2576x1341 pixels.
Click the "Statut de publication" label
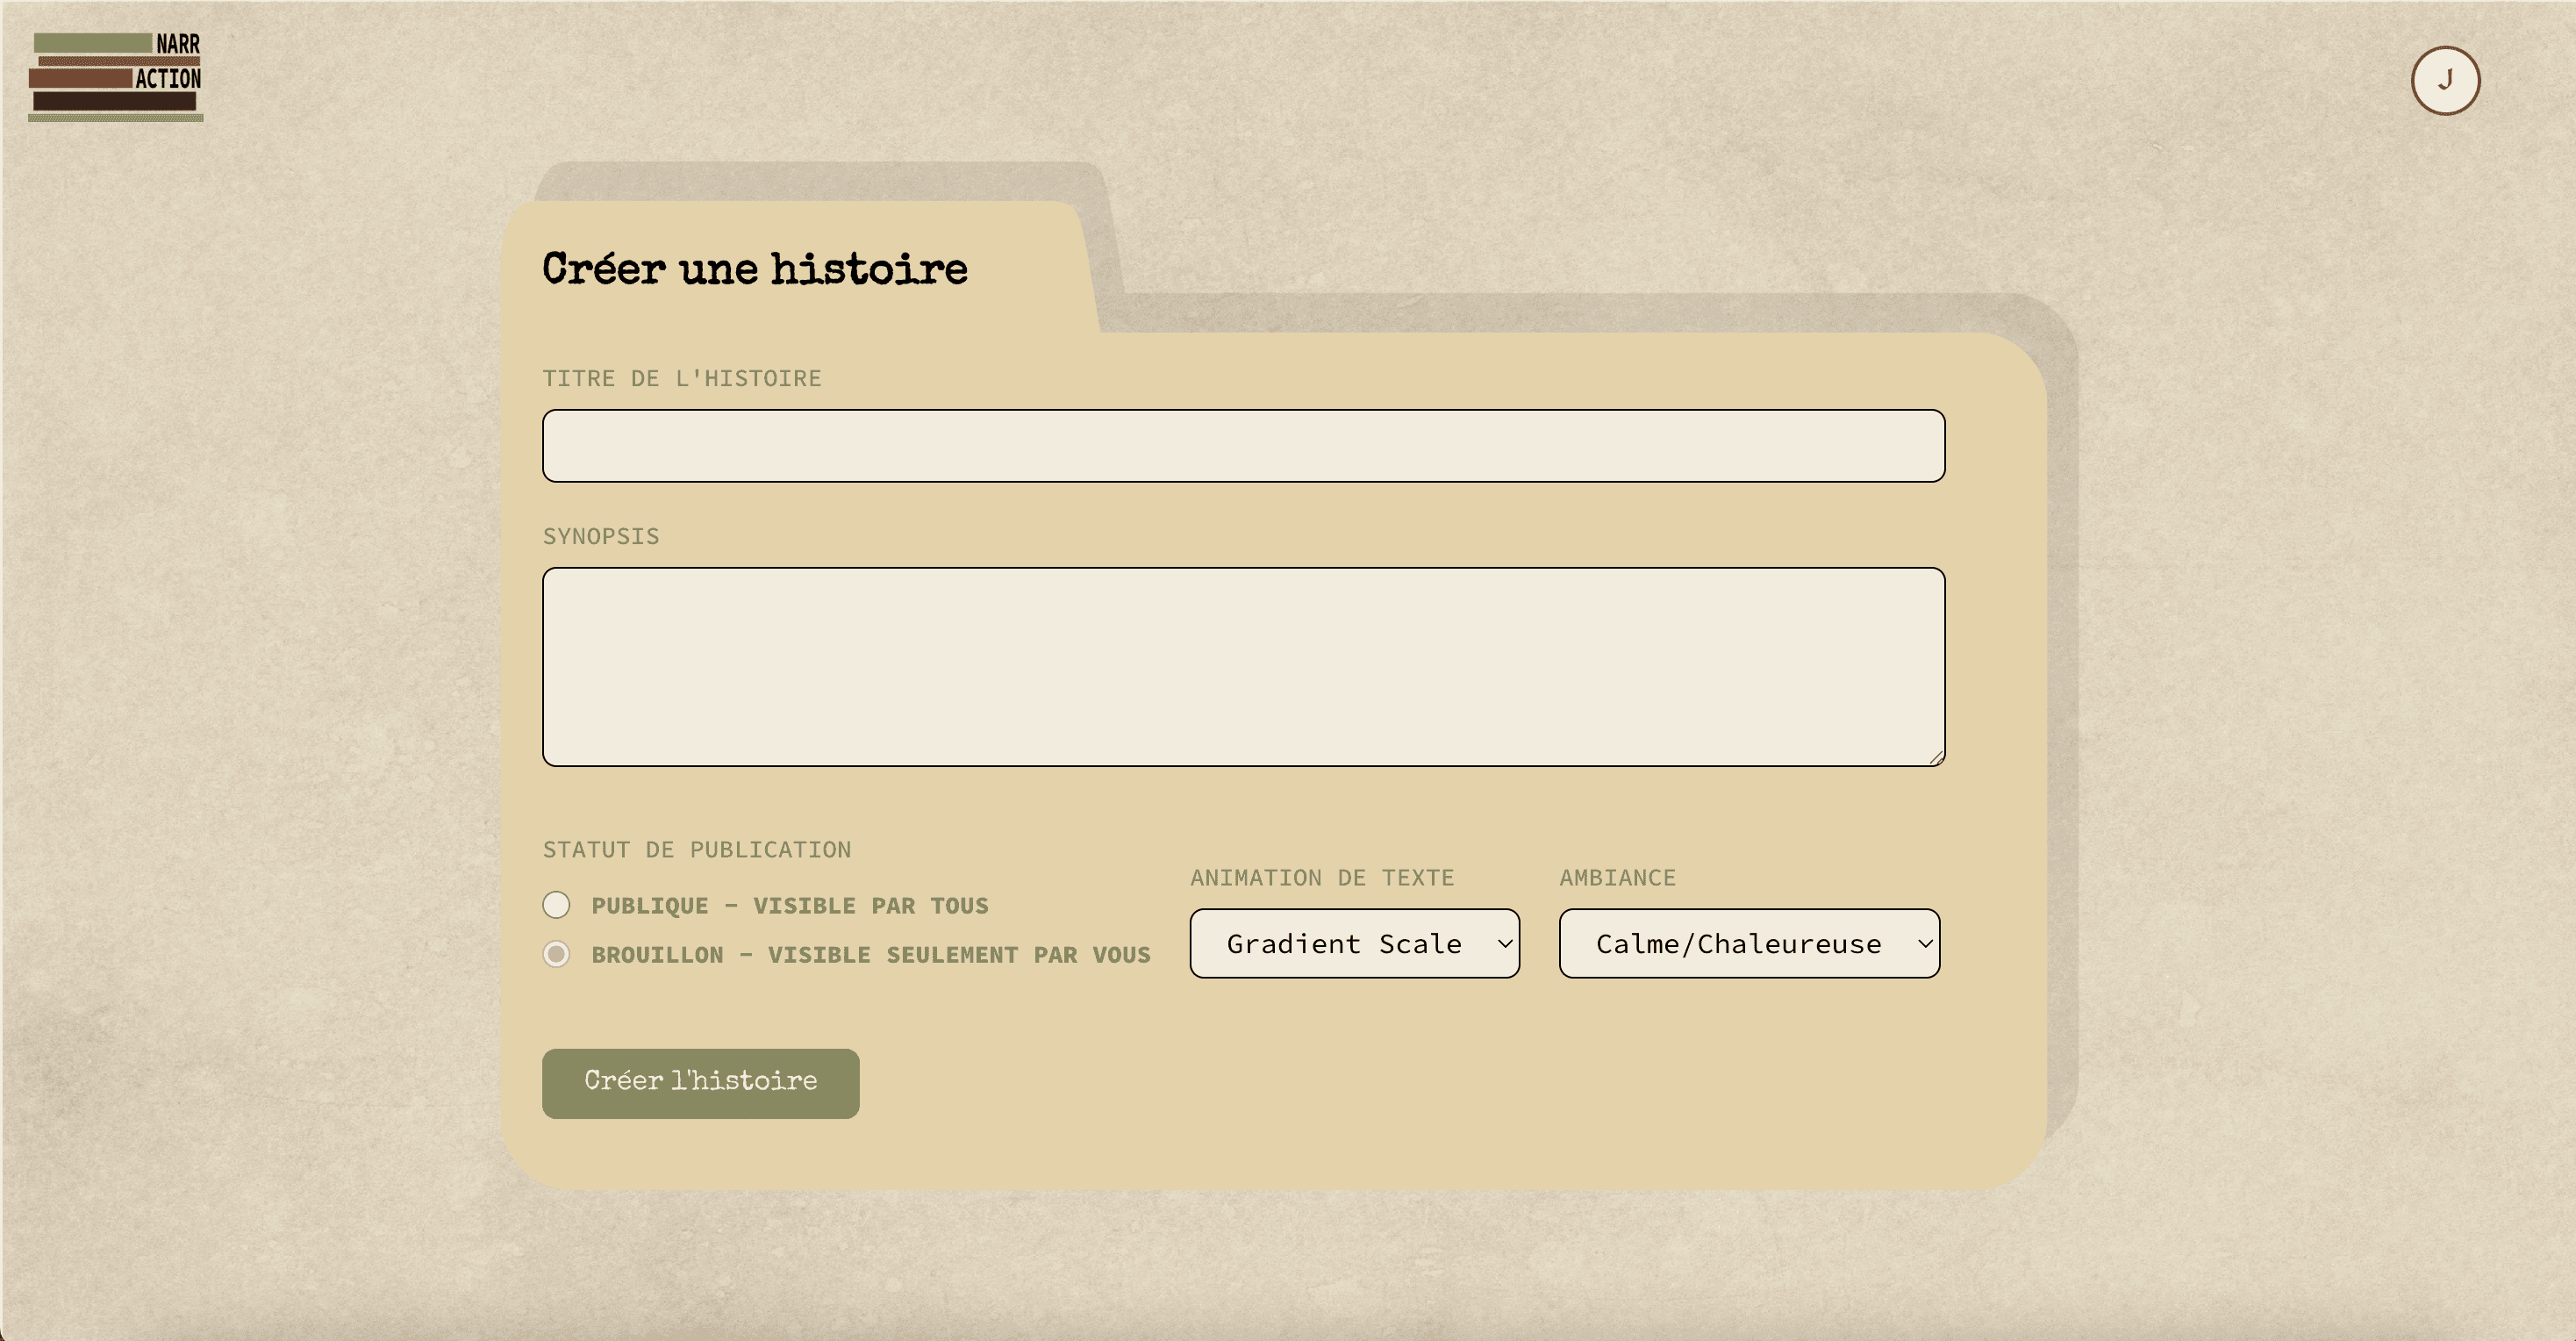(696, 850)
